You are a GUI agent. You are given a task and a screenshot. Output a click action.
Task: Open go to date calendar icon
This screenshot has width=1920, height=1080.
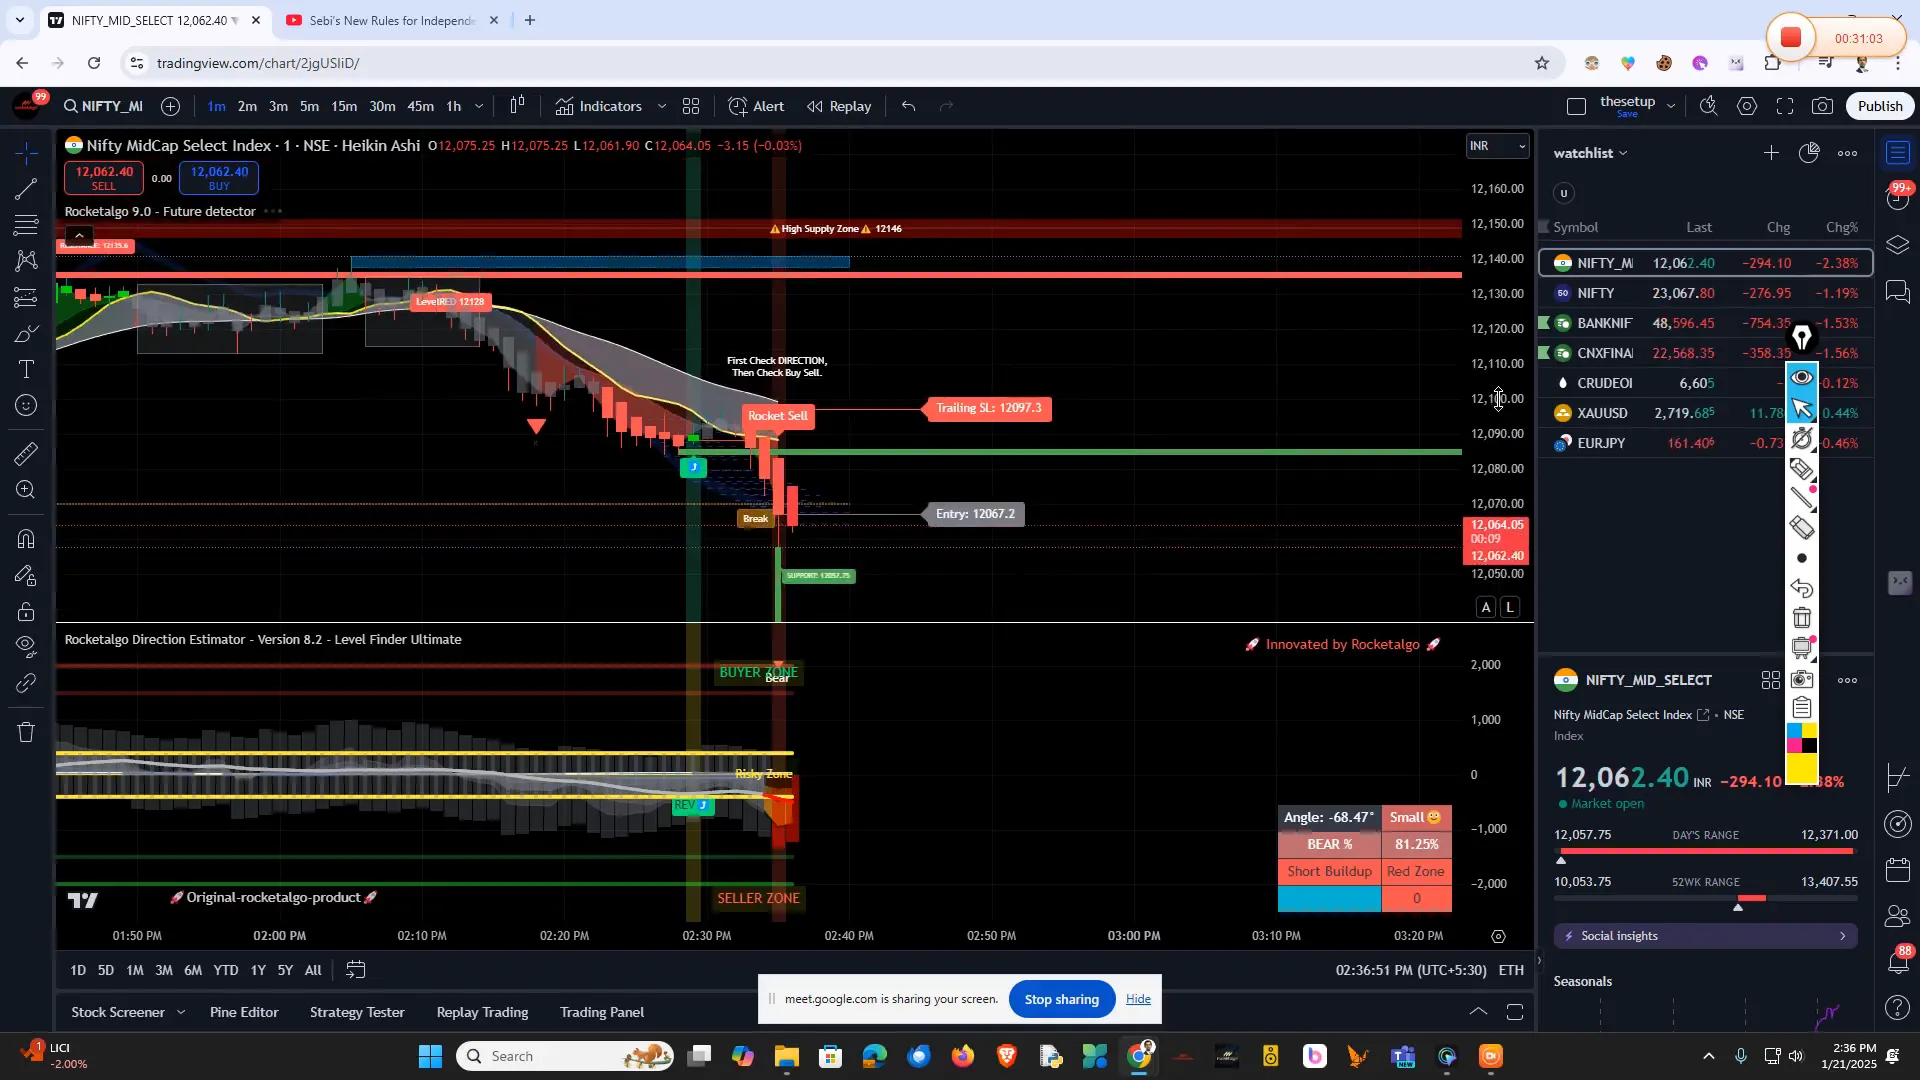point(356,970)
